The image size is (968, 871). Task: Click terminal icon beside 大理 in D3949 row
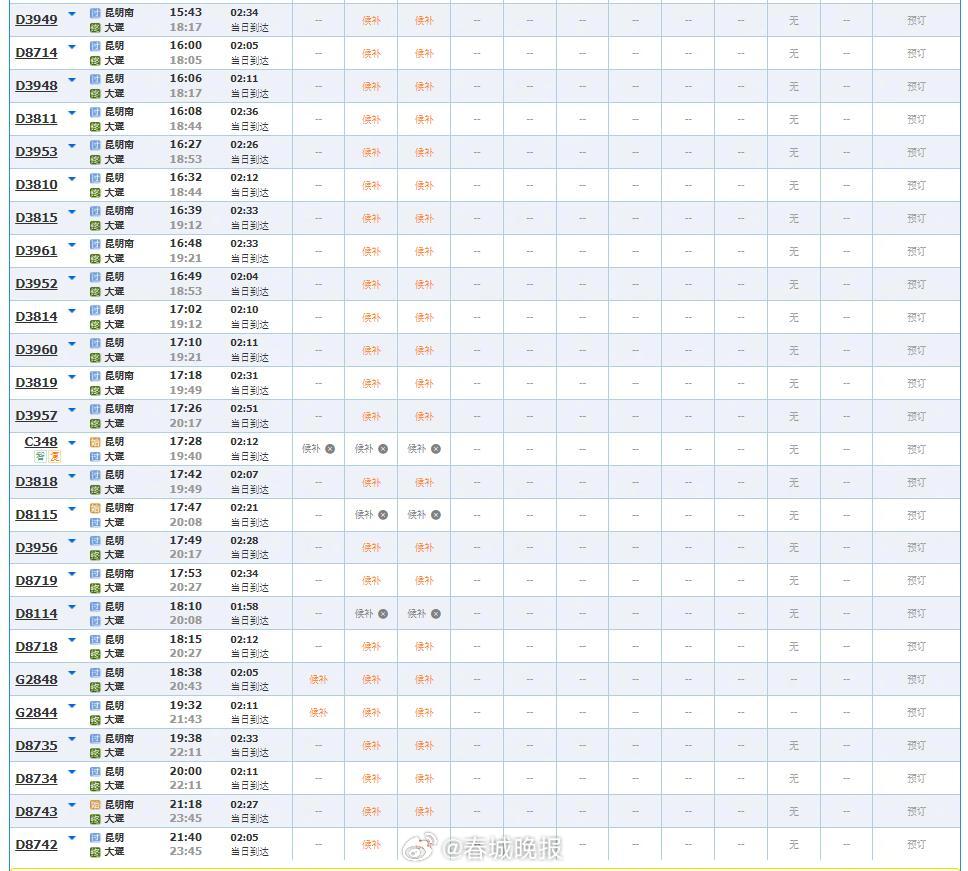(95, 28)
